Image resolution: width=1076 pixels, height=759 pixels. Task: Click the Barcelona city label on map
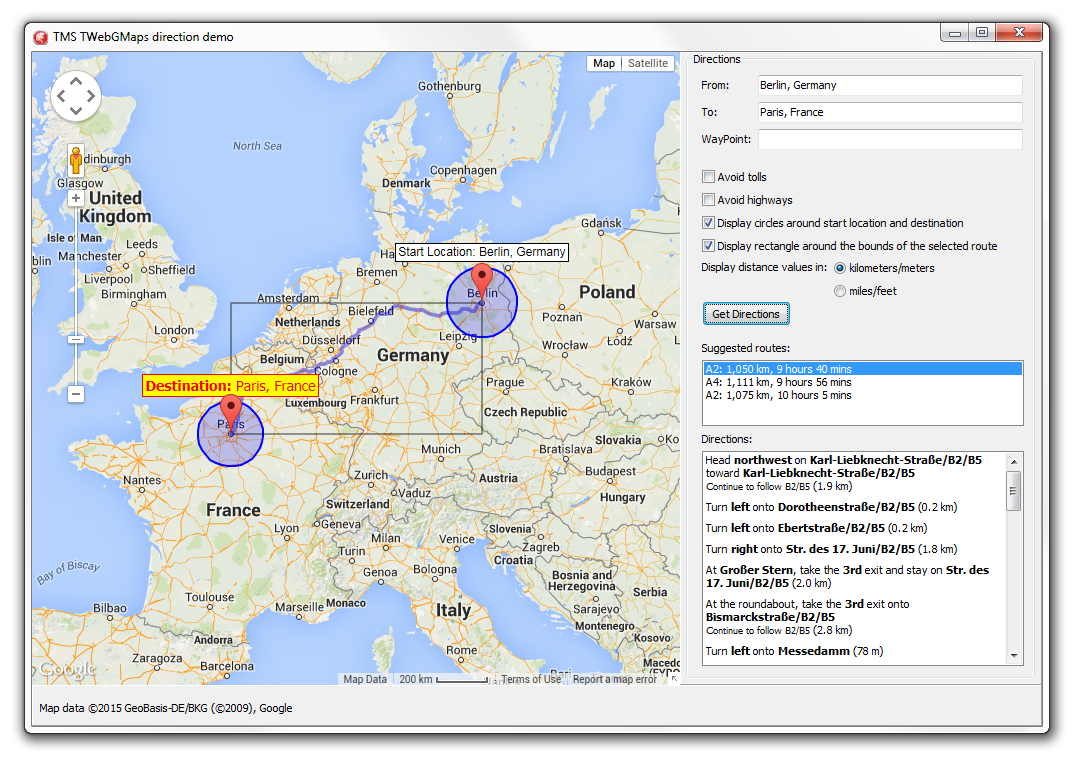point(226,666)
